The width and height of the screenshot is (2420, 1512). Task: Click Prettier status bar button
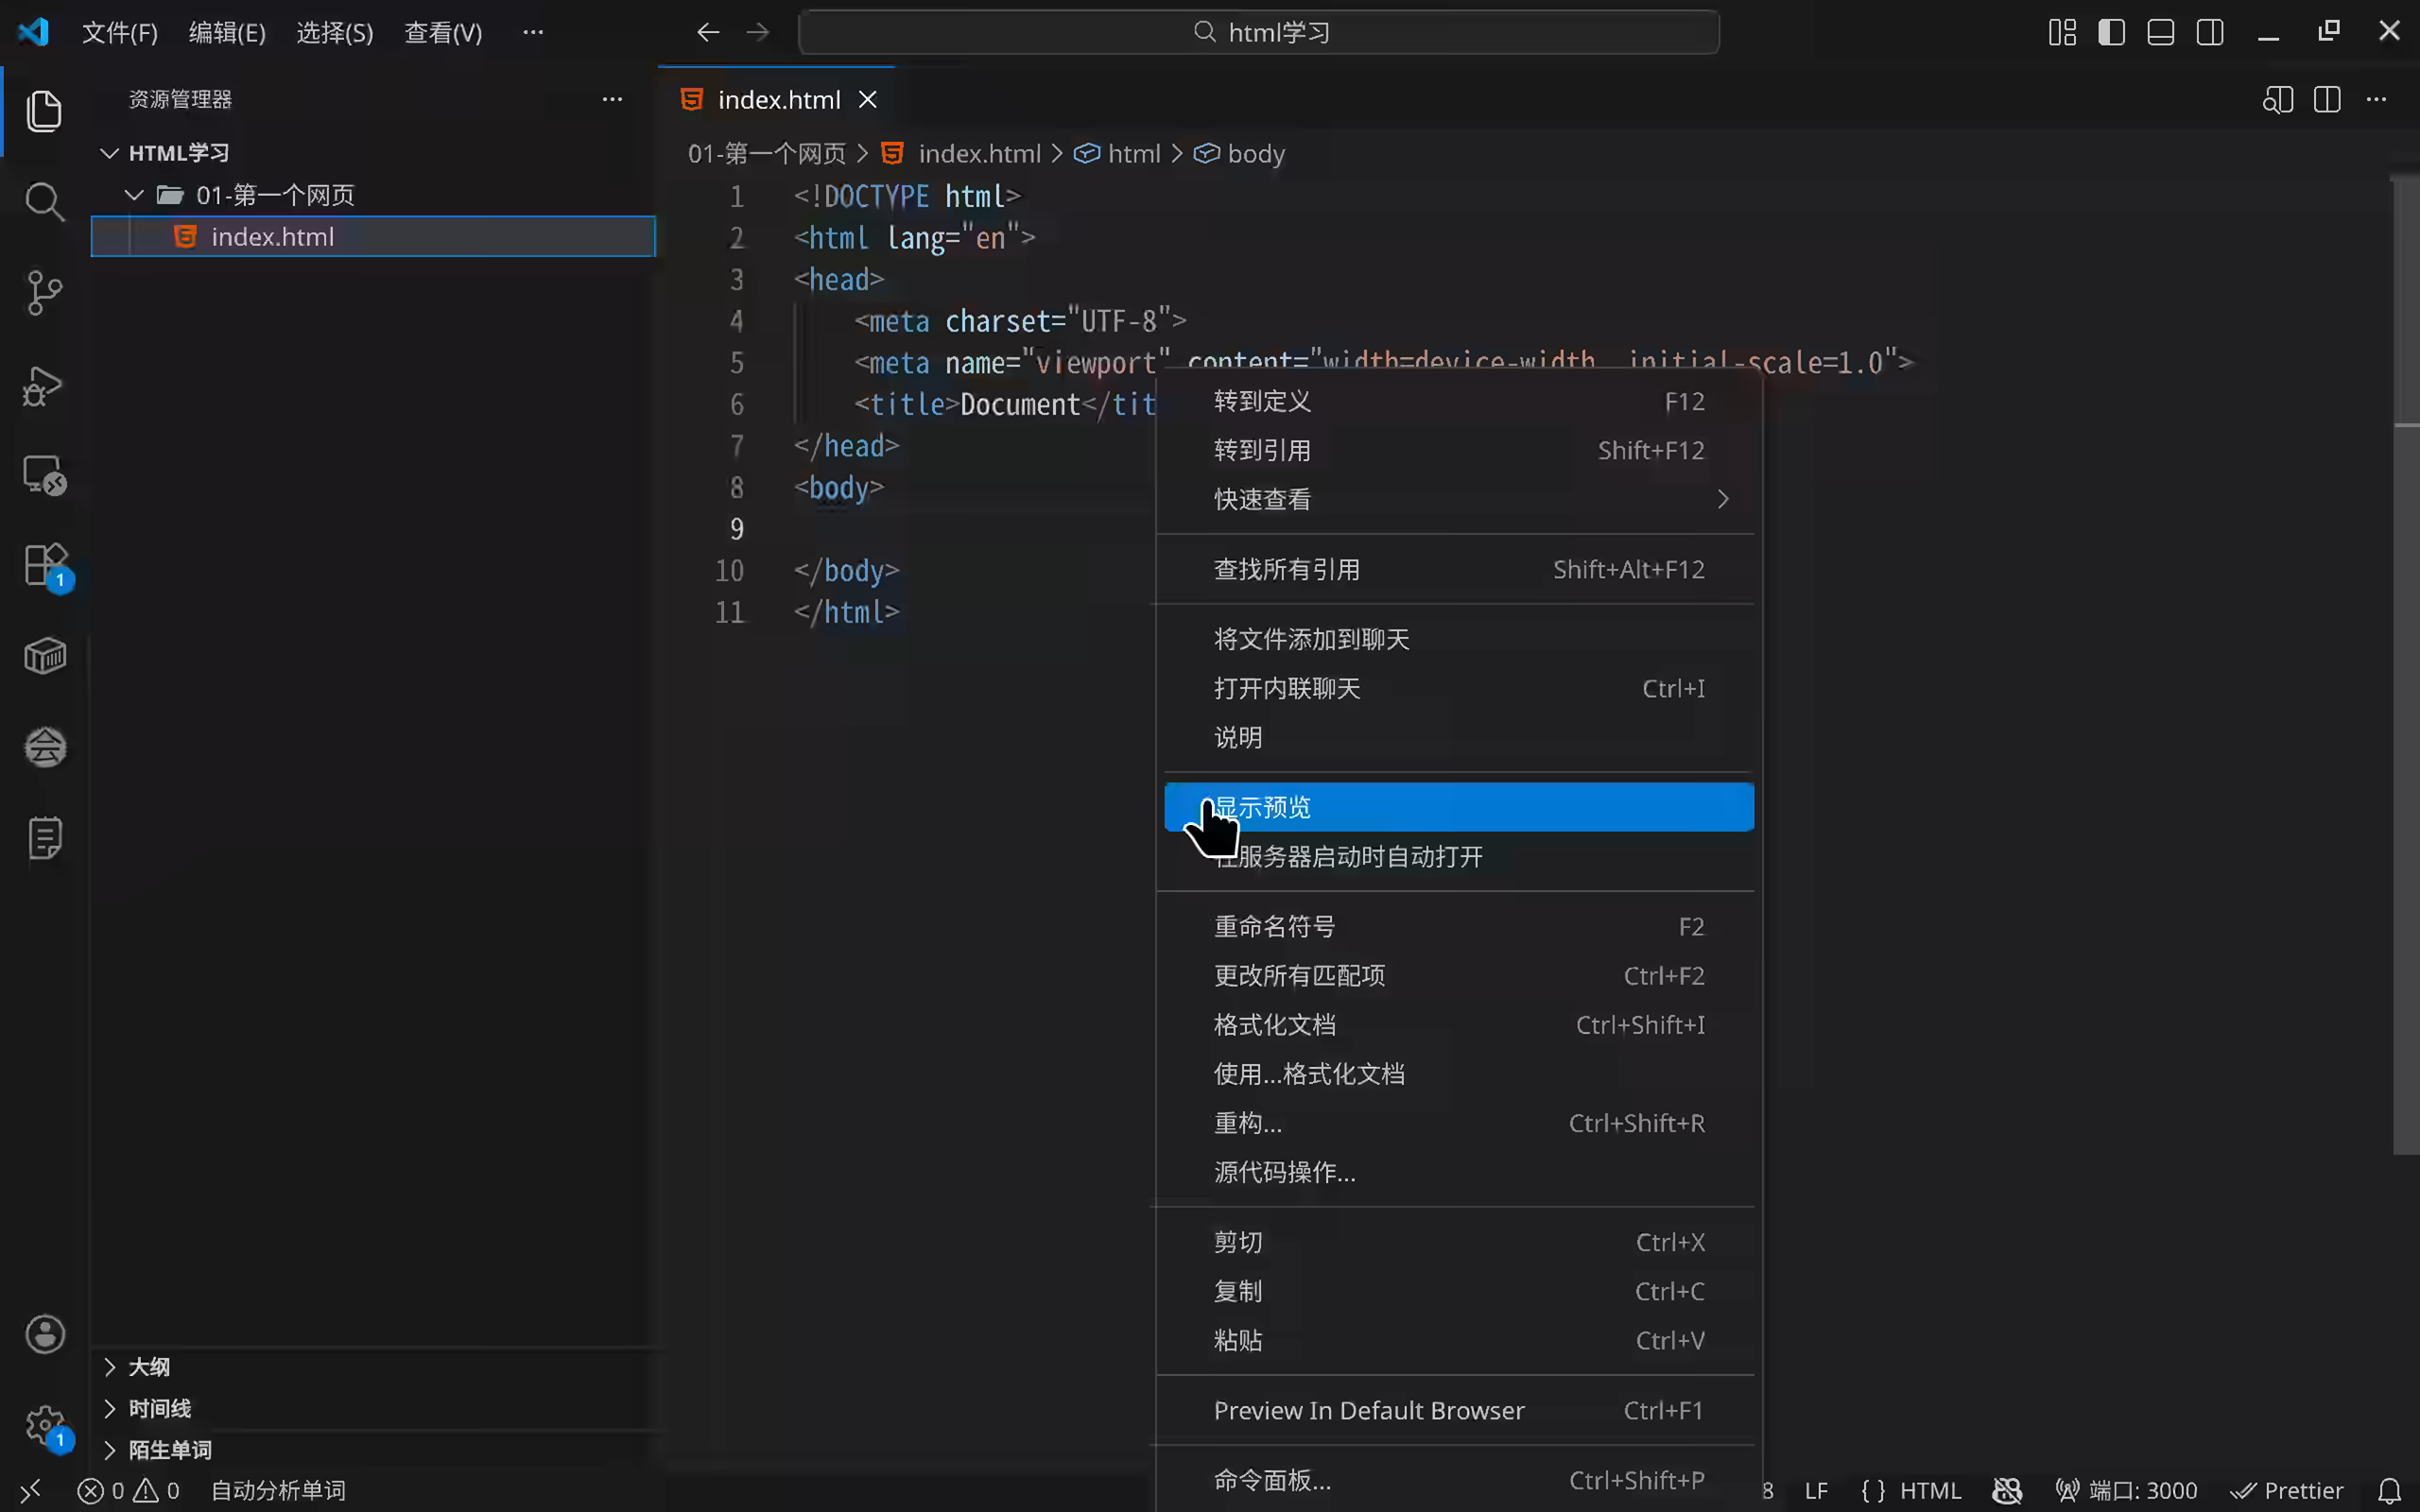pyautogui.click(x=2288, y=1490)
